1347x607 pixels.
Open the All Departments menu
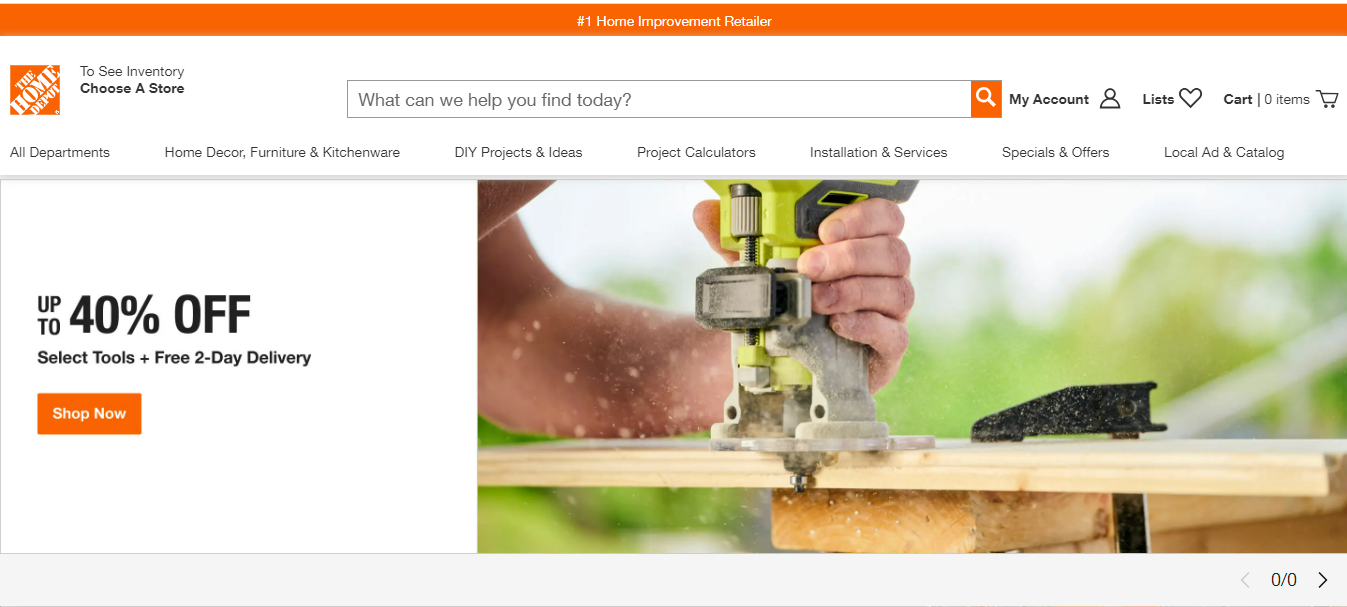click(60, 152)
